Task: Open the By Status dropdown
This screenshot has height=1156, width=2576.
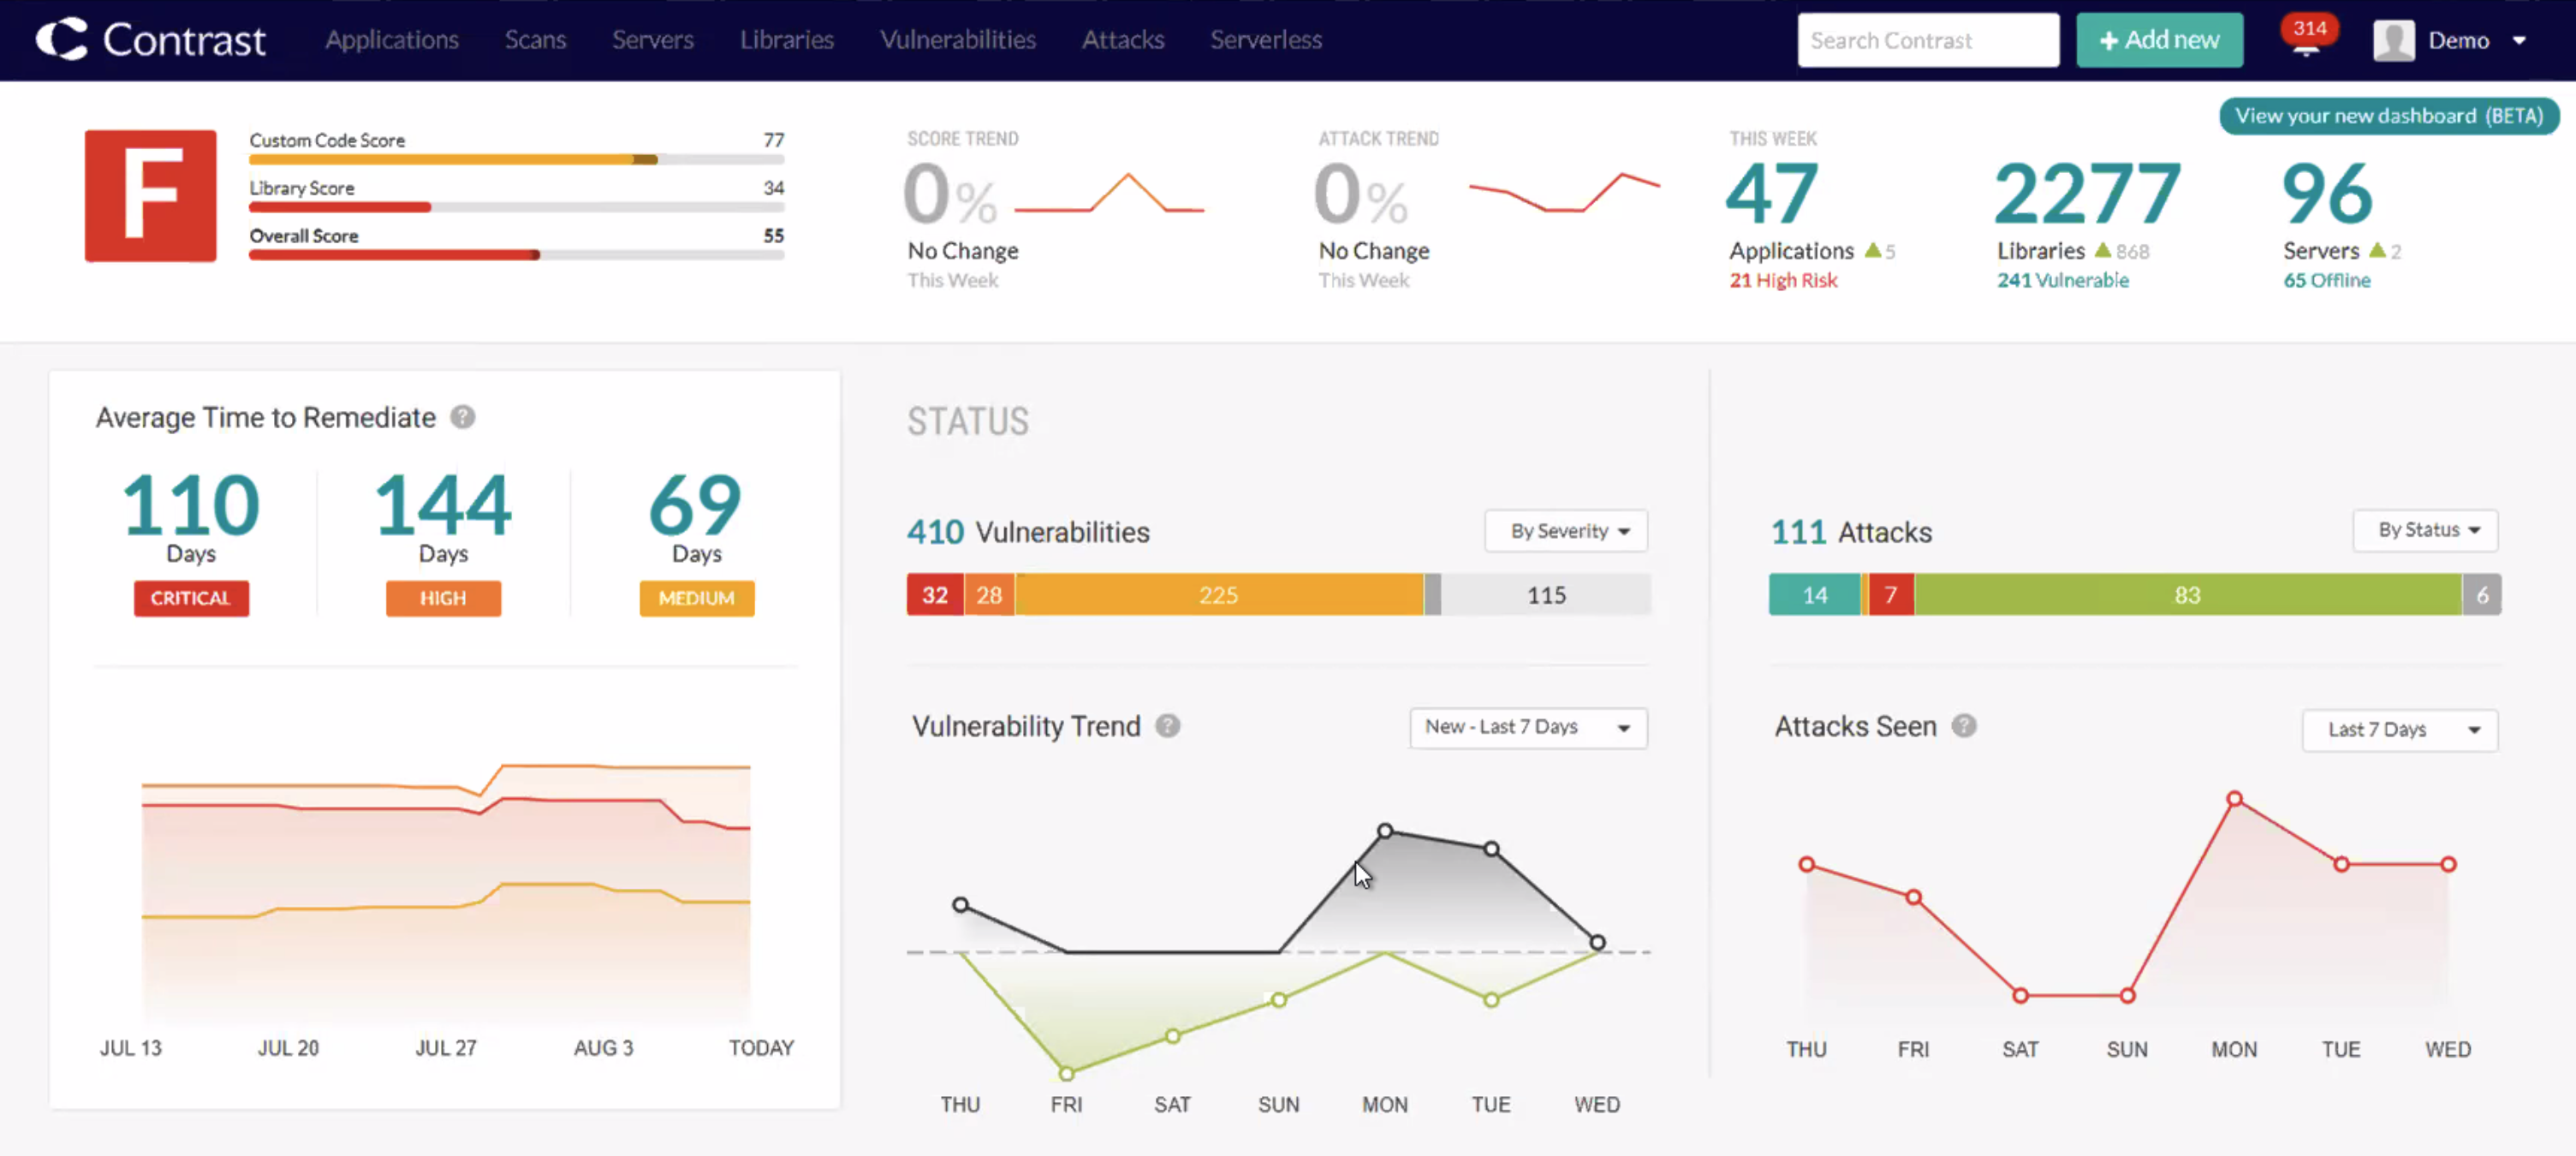Action: pyautogui.click(x=2425, y=530)
